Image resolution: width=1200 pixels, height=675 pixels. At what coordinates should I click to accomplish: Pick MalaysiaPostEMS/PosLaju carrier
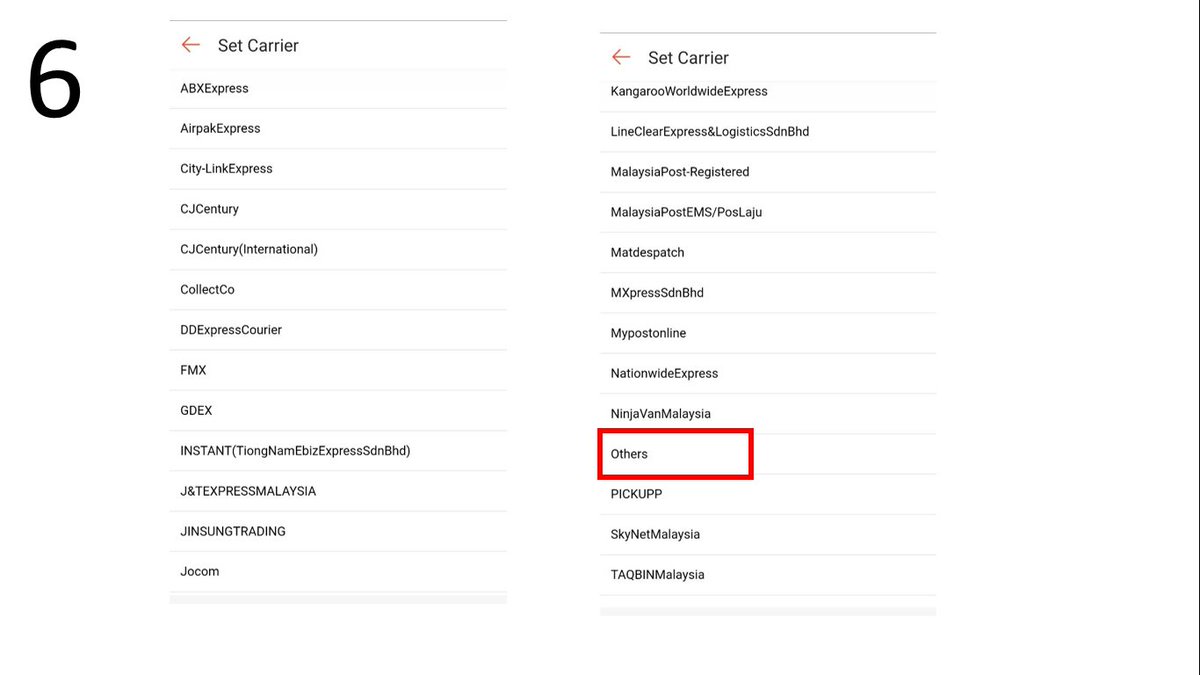pos(768,212)
